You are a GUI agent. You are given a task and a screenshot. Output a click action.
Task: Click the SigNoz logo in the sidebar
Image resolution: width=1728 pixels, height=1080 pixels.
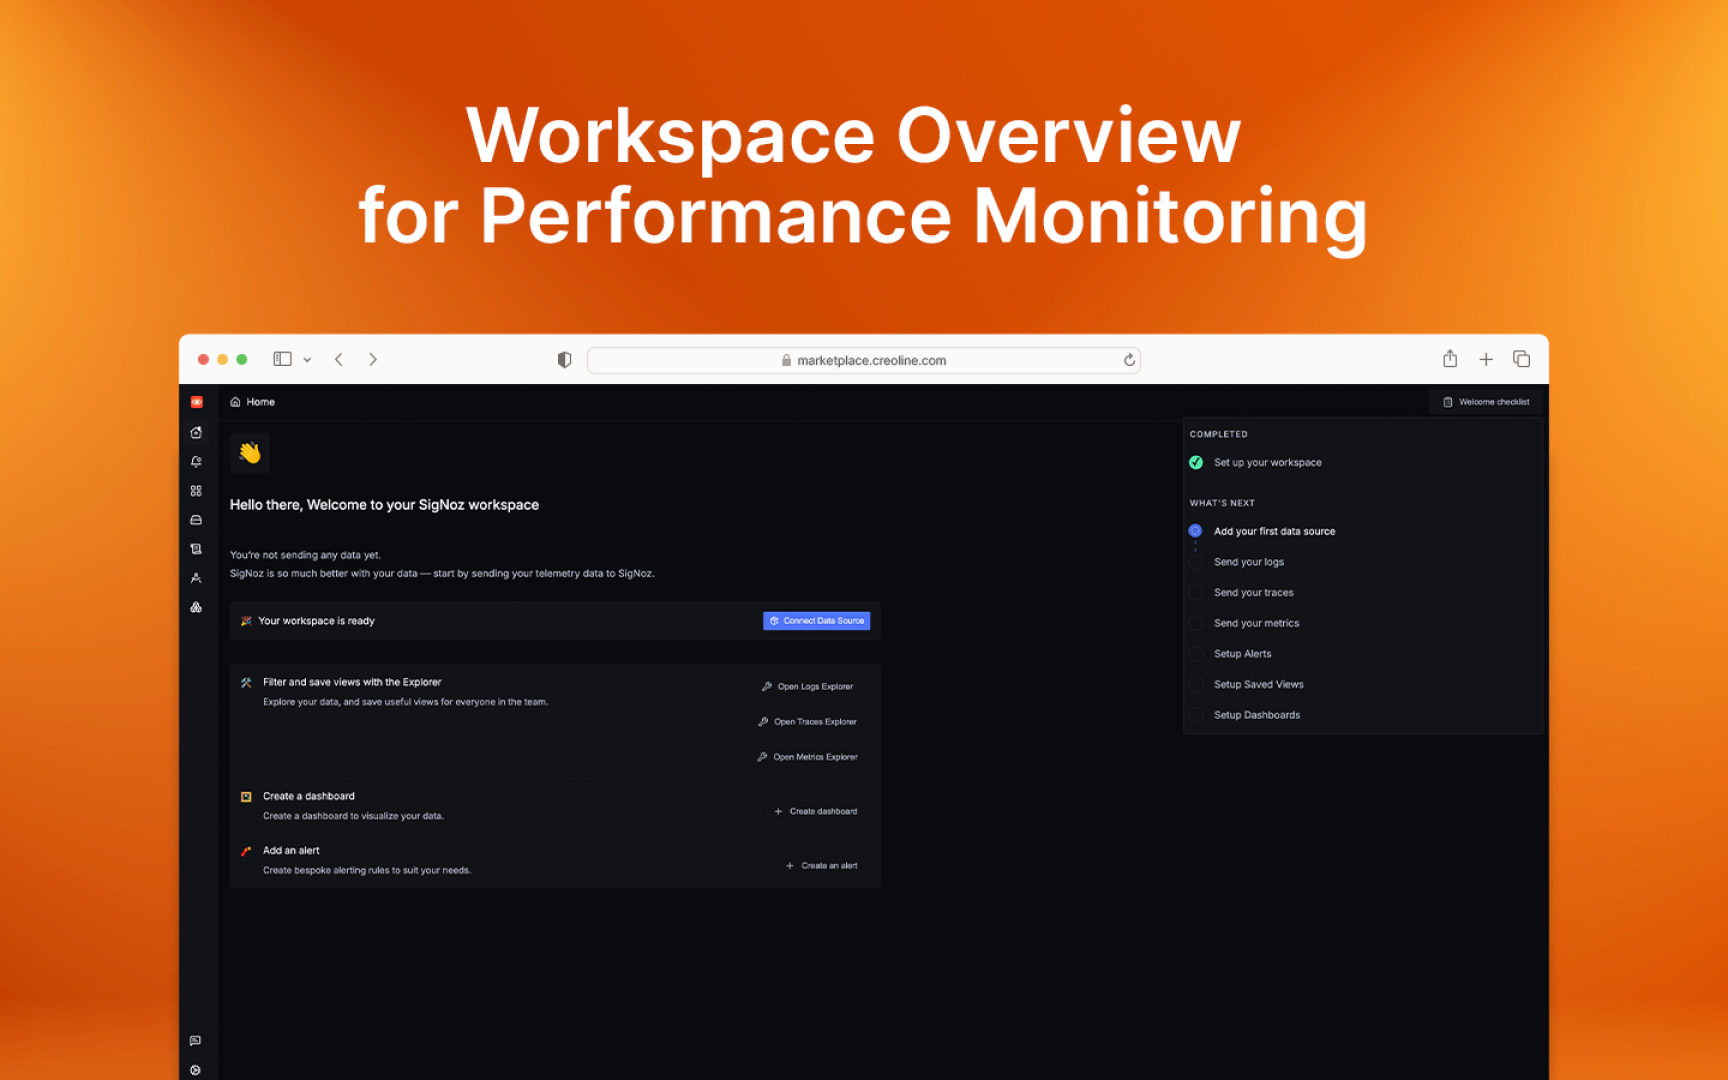click(197, 402)
